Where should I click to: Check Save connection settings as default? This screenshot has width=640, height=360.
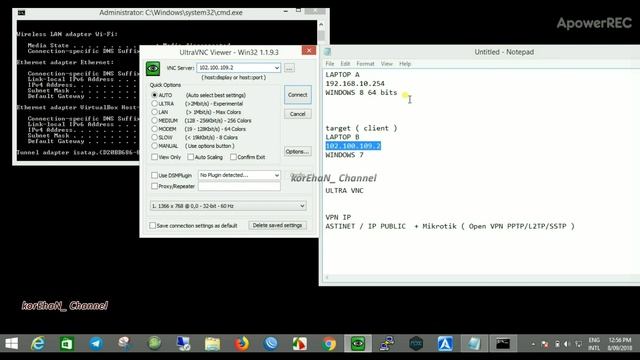[x=152, y=226]
